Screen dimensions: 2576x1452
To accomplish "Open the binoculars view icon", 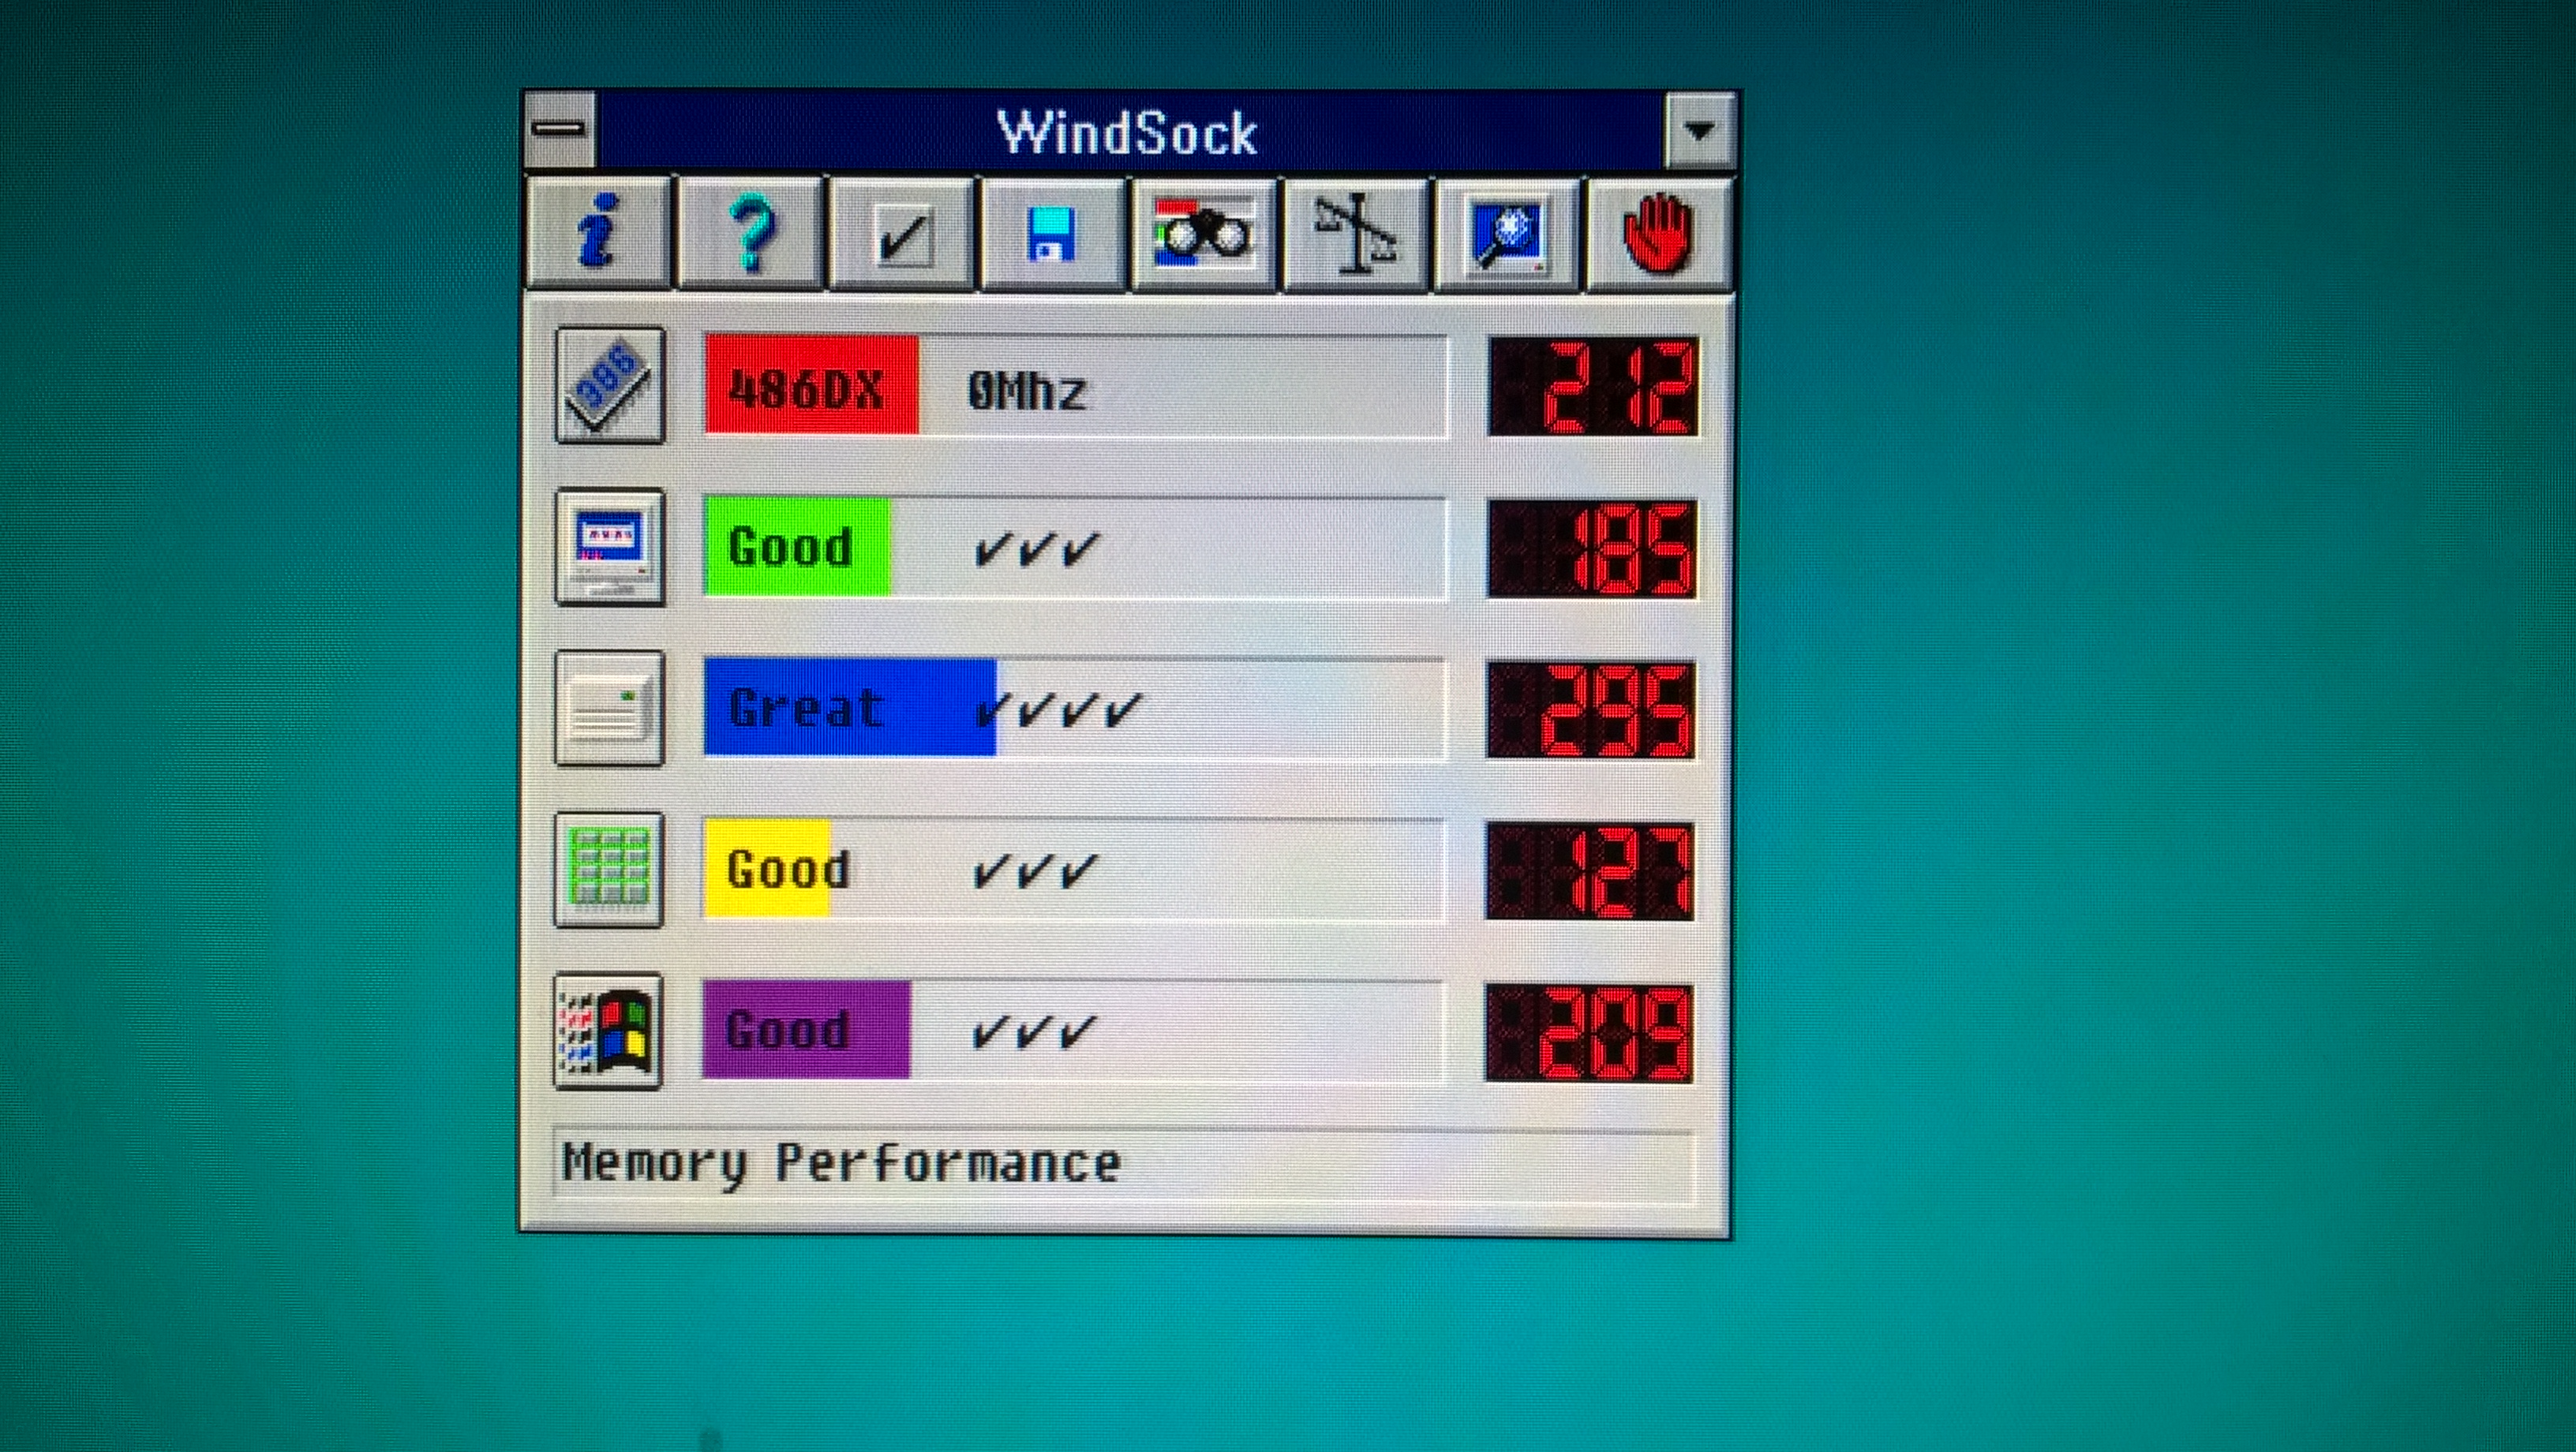I will pos(1204,234).
